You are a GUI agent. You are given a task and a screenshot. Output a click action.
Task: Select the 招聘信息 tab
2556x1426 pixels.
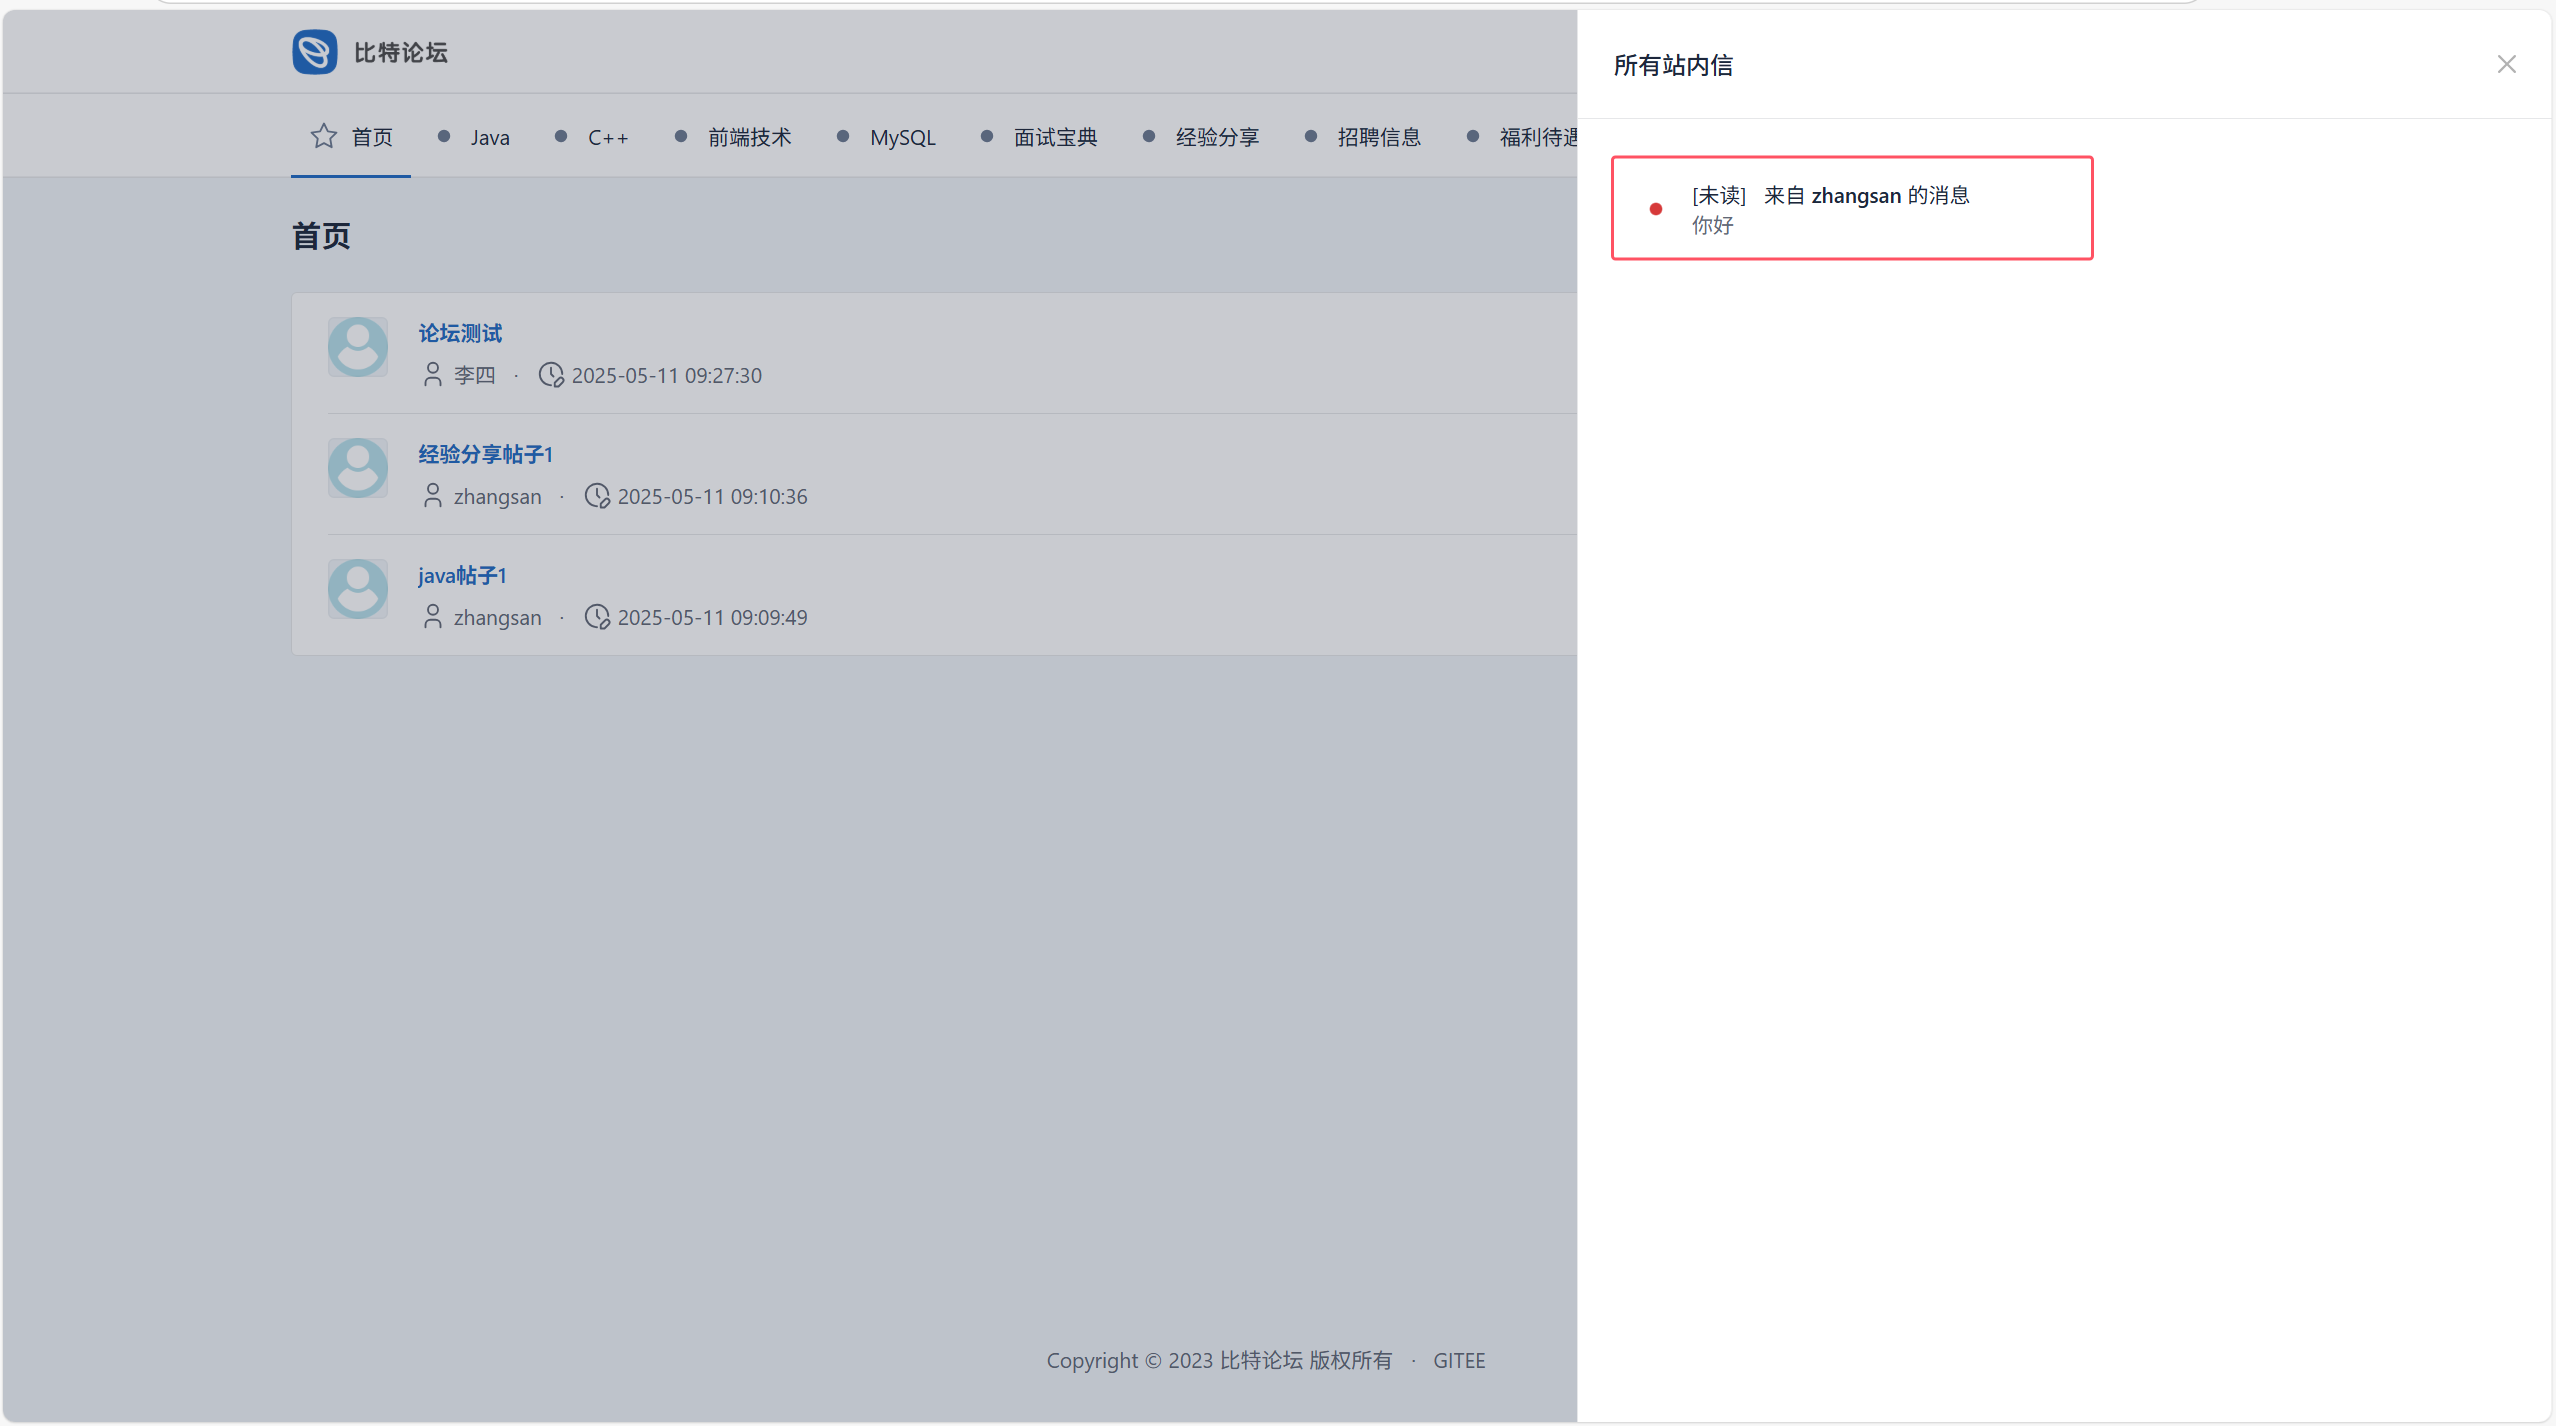[x=1379, y=138]
